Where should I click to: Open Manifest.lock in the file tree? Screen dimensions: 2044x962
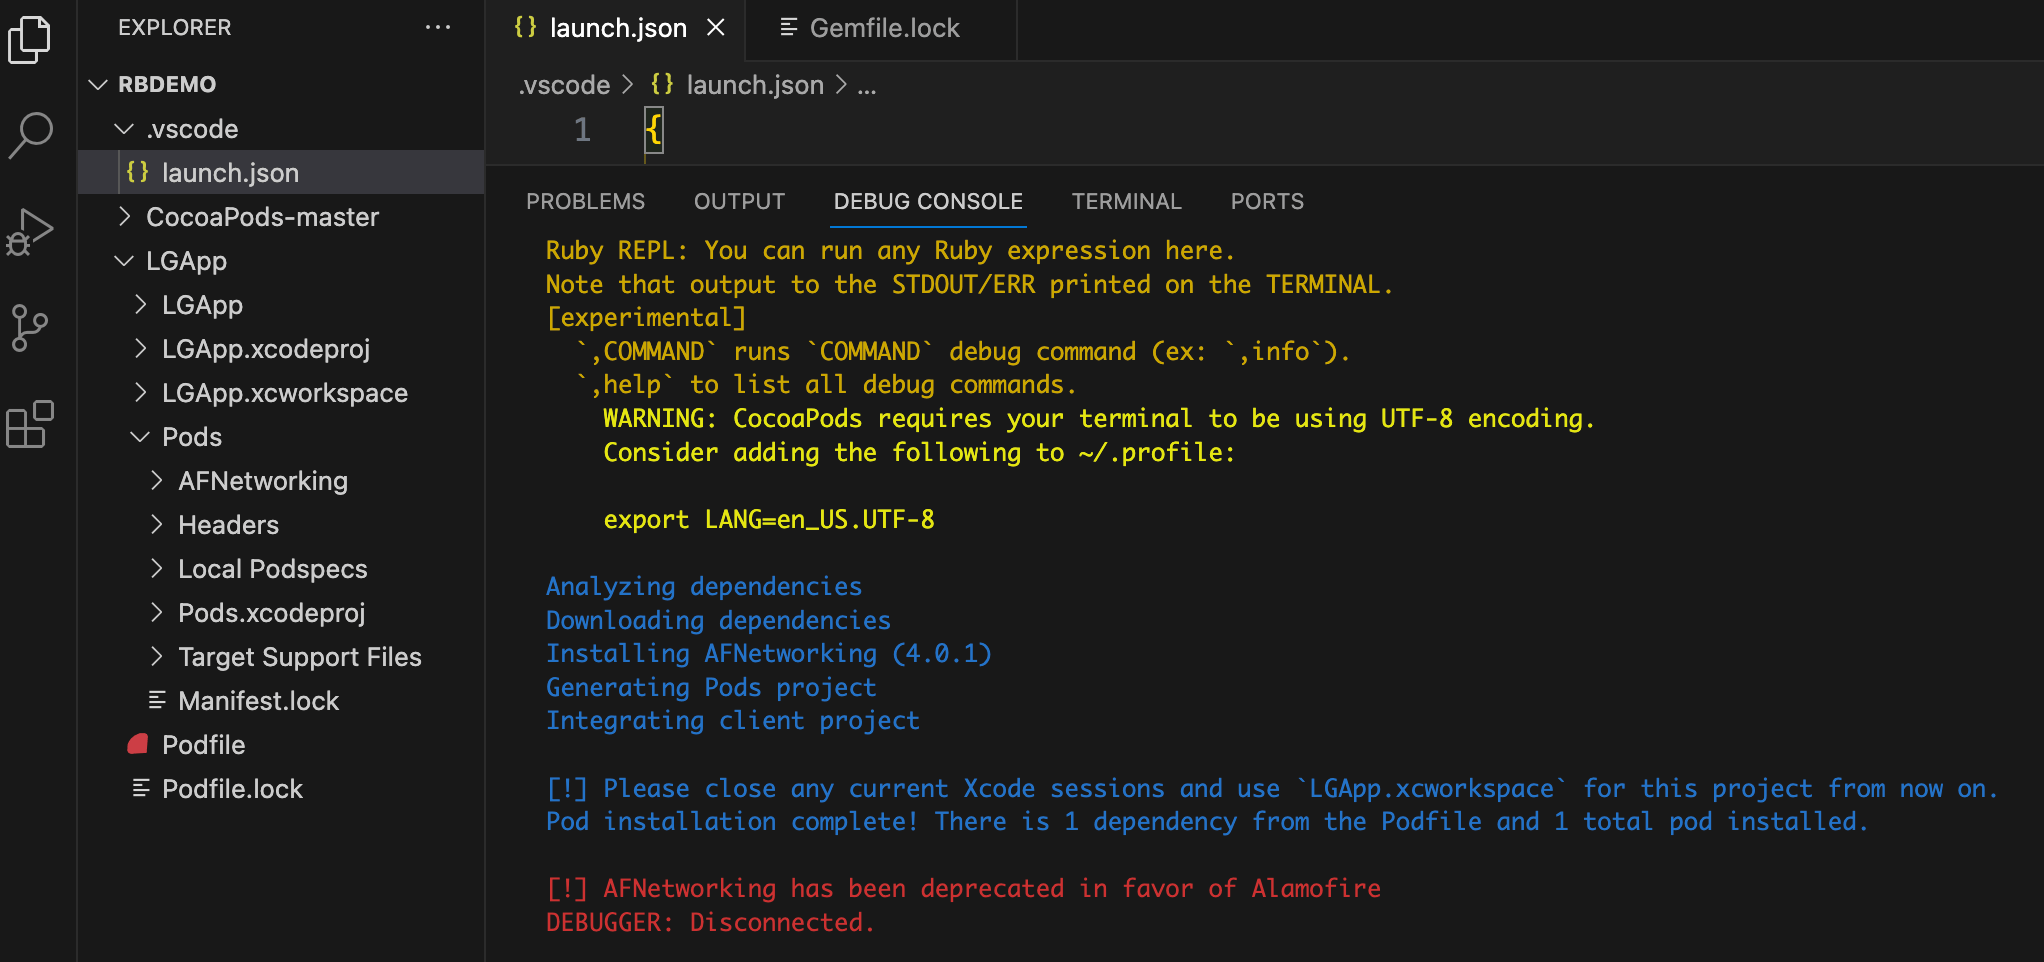[x=258, y=701]
